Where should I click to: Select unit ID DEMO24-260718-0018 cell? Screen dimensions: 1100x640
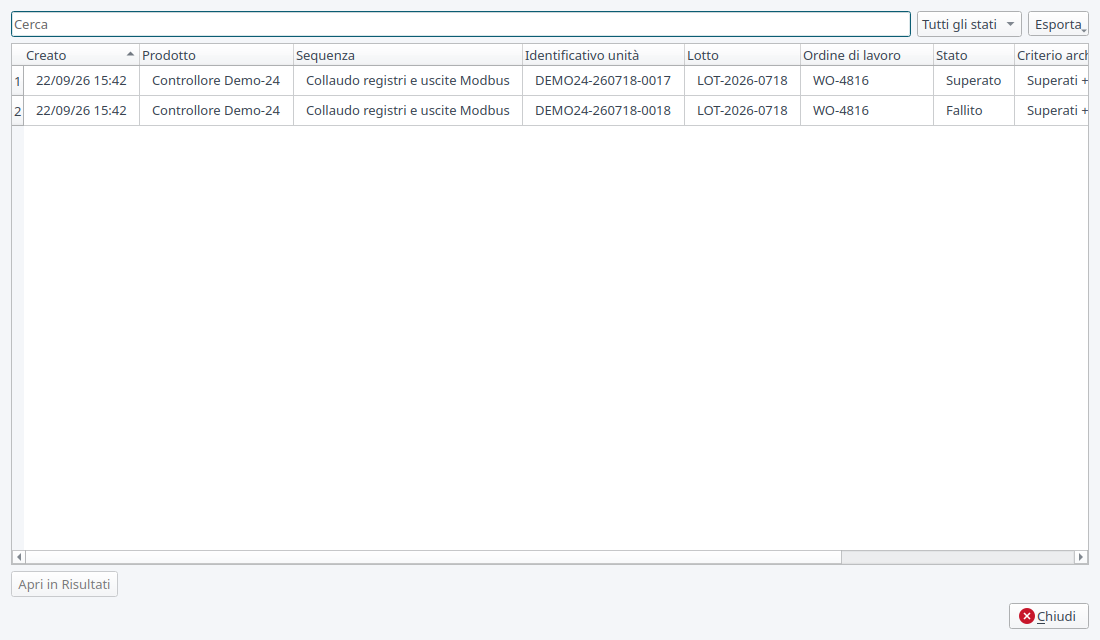click(603, 111)
